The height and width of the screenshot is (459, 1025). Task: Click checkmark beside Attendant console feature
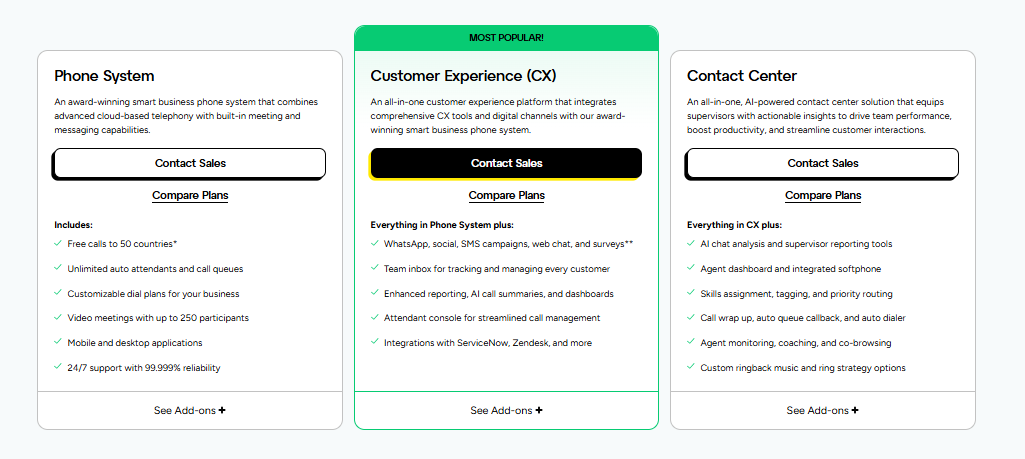click(x=375, y=317)
